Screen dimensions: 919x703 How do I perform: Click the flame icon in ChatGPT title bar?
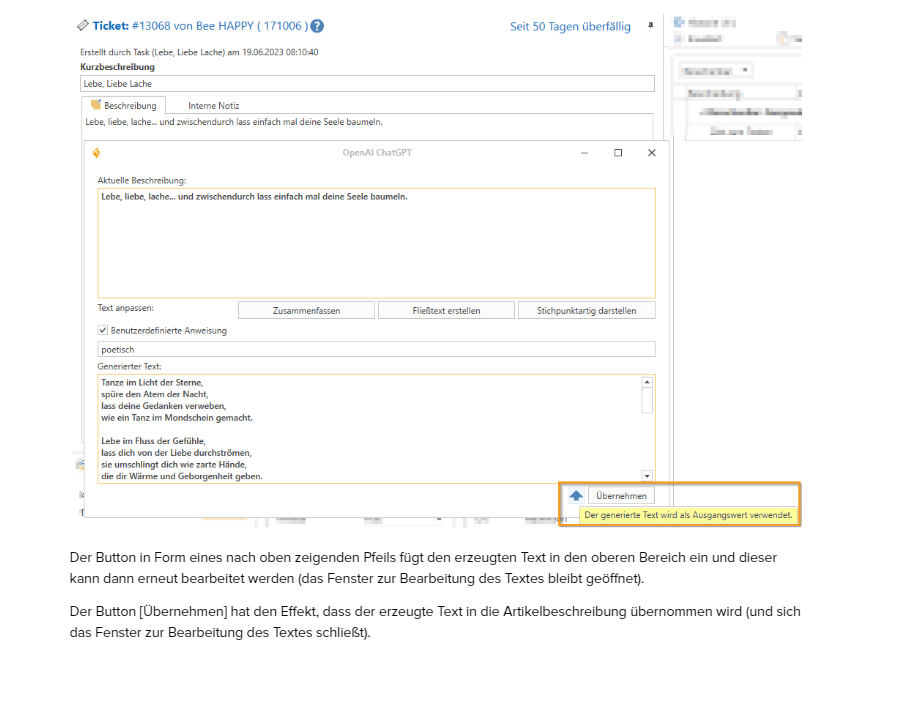point(97,153)
